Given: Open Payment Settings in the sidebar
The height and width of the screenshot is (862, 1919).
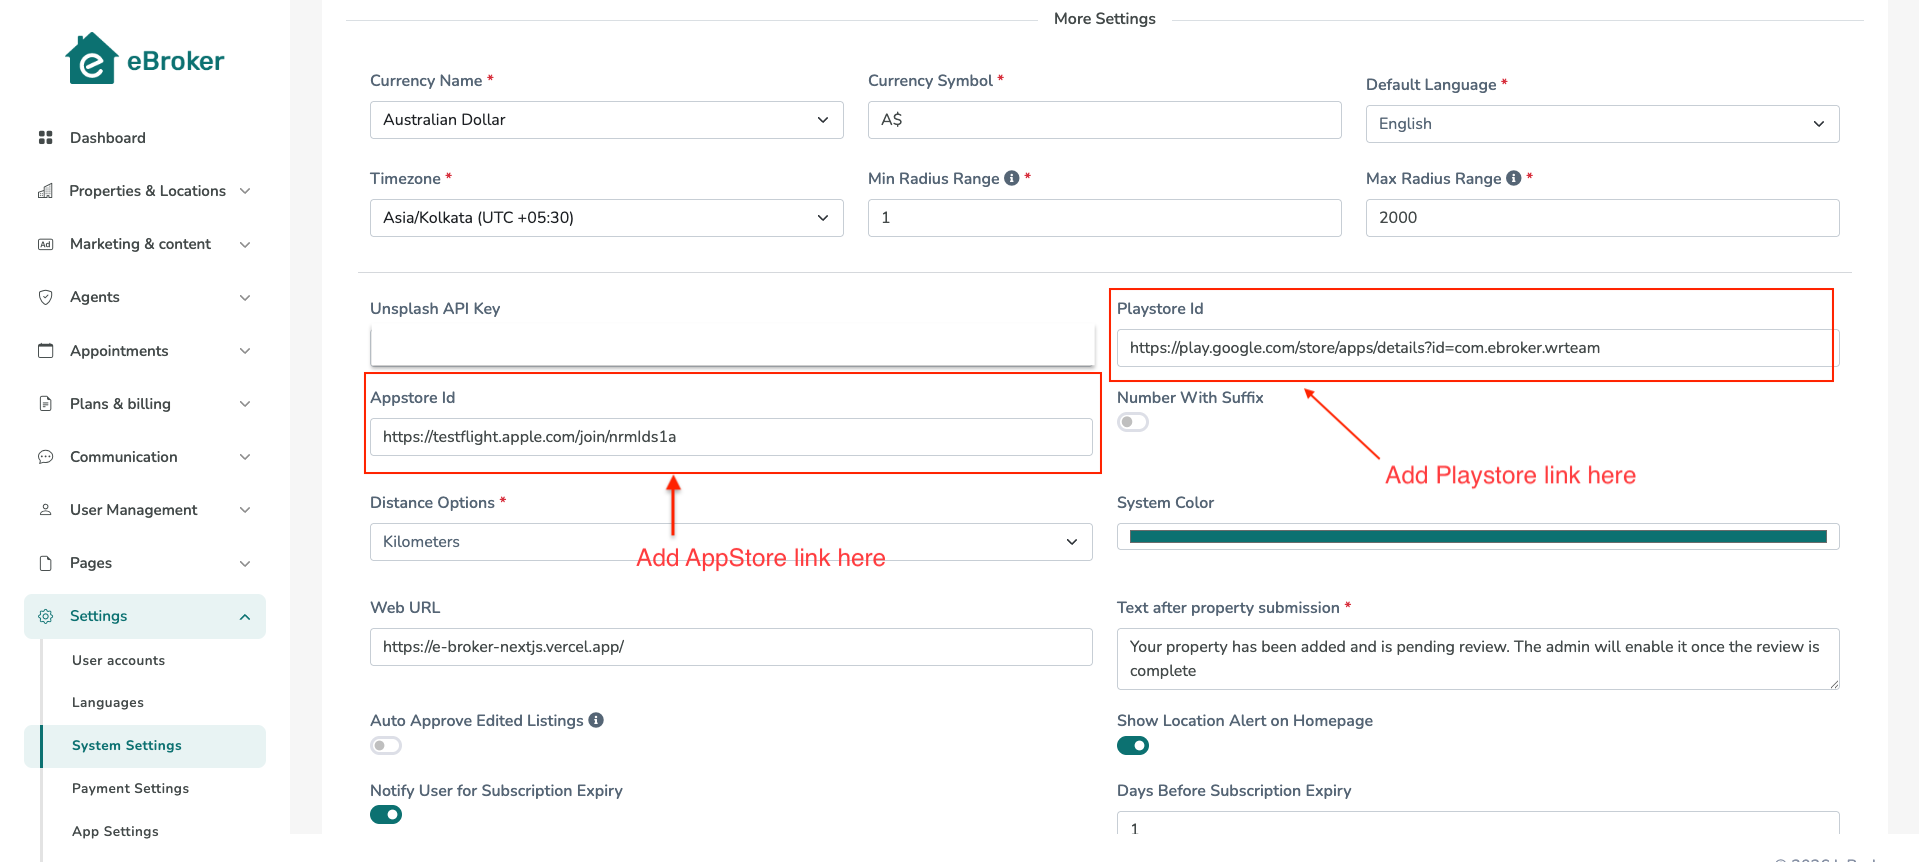Looking at the screenshot, I should coord(130,788).
